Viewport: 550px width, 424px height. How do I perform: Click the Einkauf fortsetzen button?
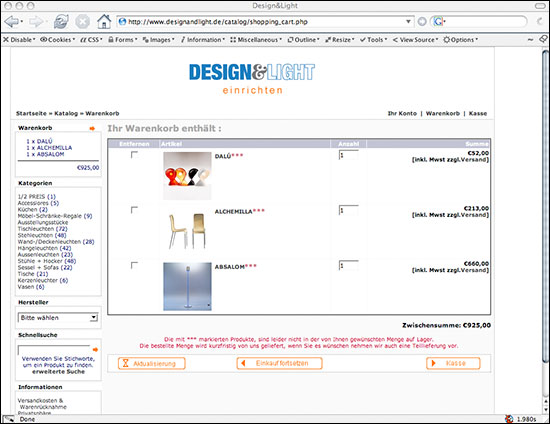click(280, 363)
